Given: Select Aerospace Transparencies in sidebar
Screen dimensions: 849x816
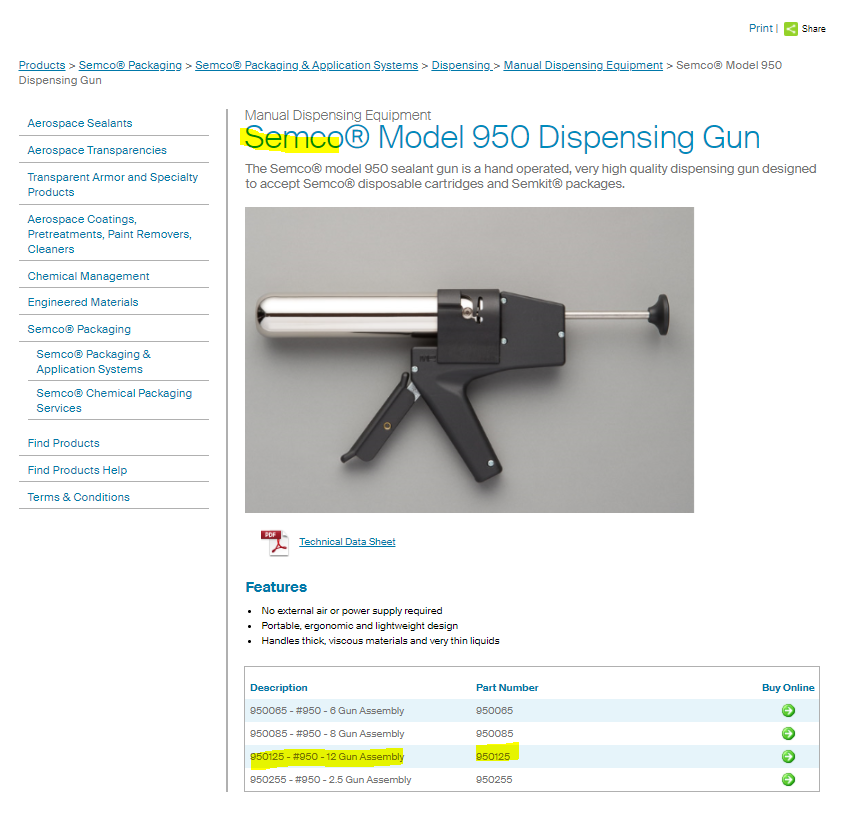Looking at the screenshot, I should tap(97, 151).
